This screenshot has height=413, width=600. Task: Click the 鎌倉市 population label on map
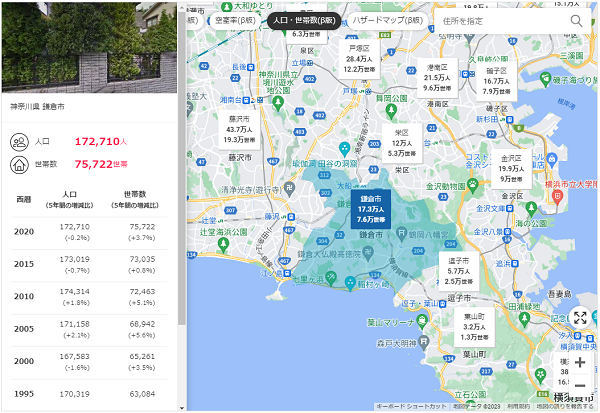pyautogui.click(x=371, y=209)
